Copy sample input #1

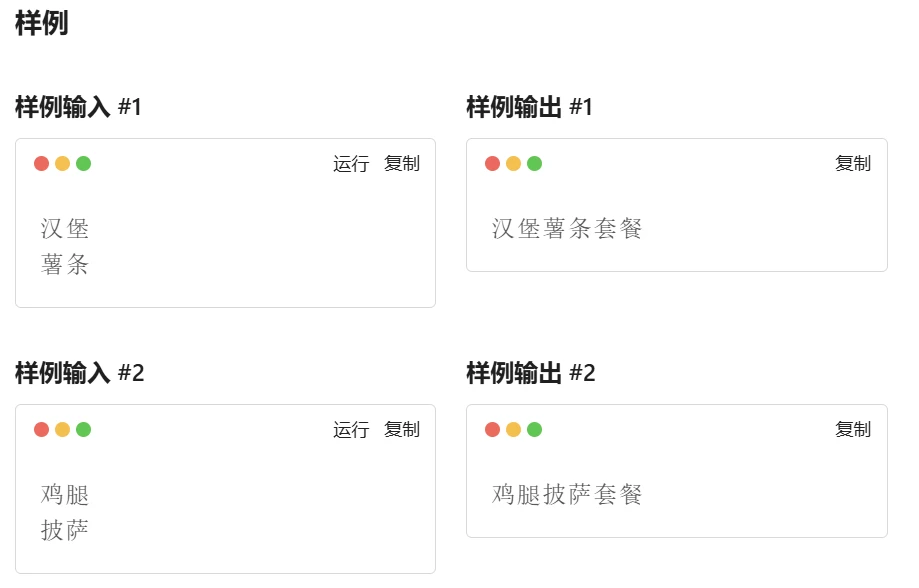[x=402, y=164]
